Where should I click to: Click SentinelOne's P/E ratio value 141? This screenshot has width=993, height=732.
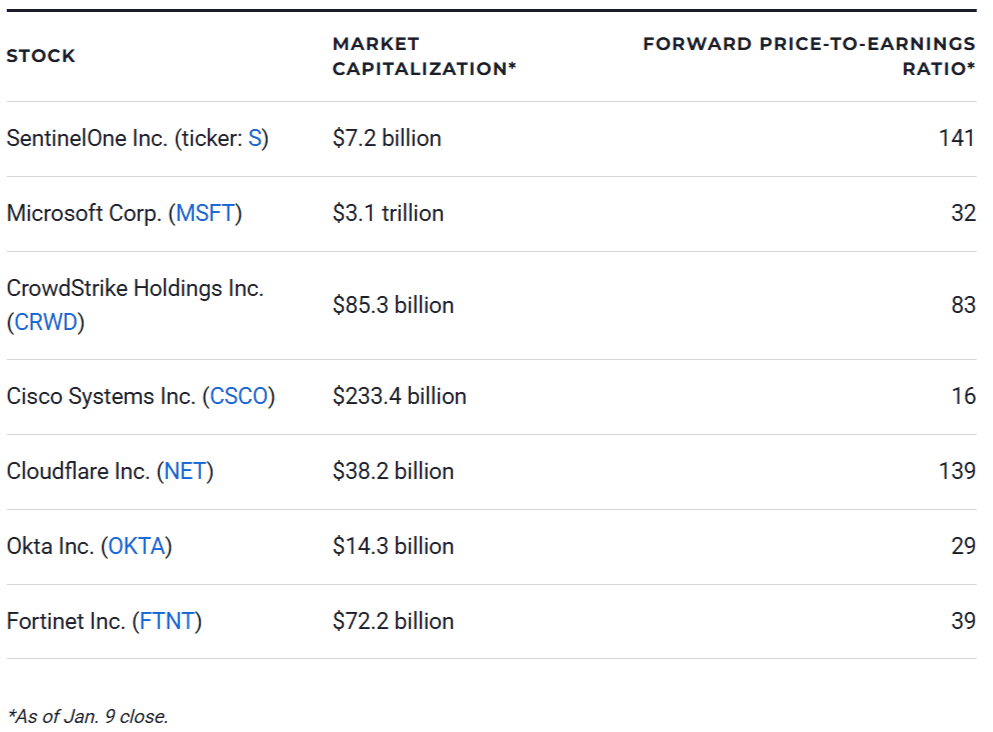[956, 138]
